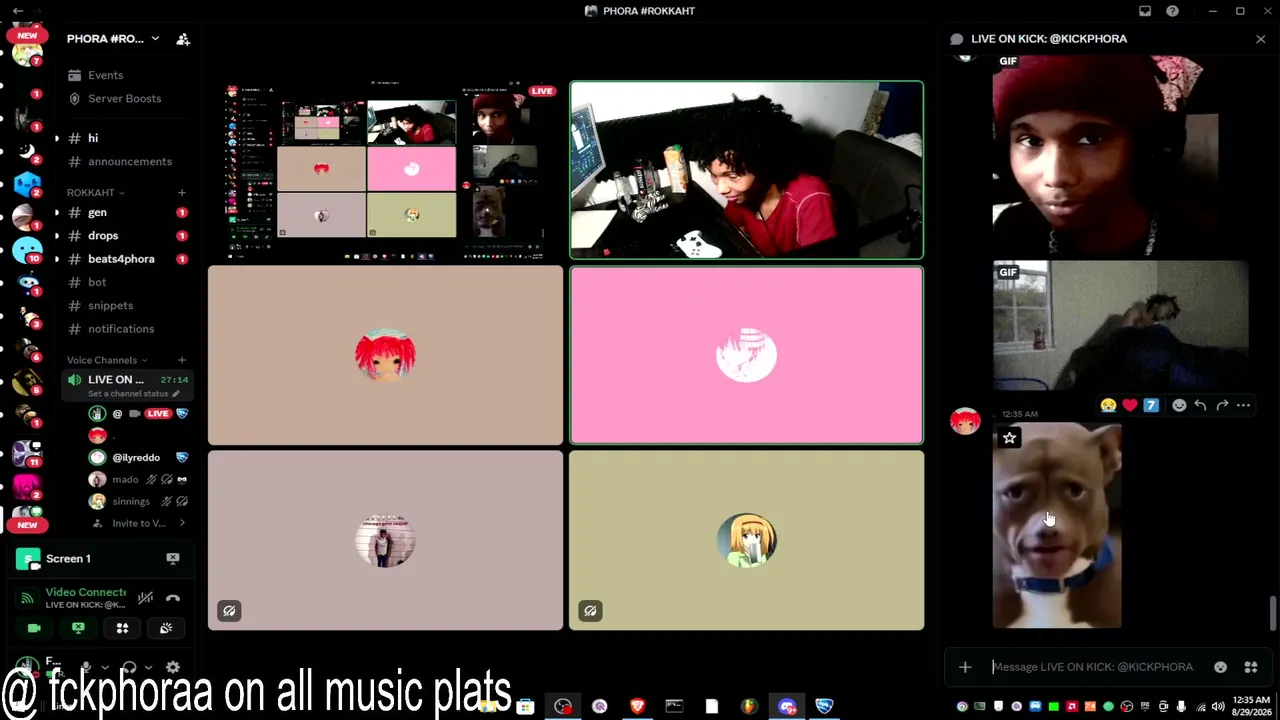Open the announcements channel
The image size is (1280, 720).
[130, 161]
